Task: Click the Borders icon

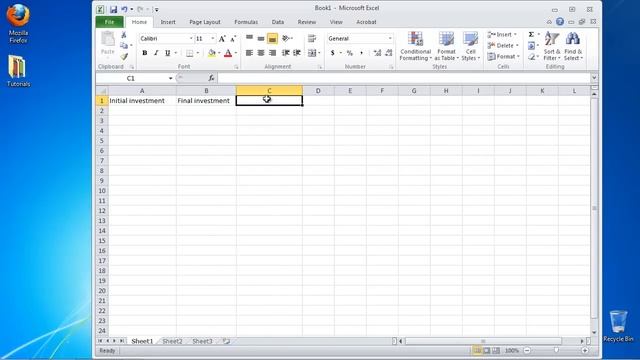Action: pyautogui.click(x=189, y=53)
